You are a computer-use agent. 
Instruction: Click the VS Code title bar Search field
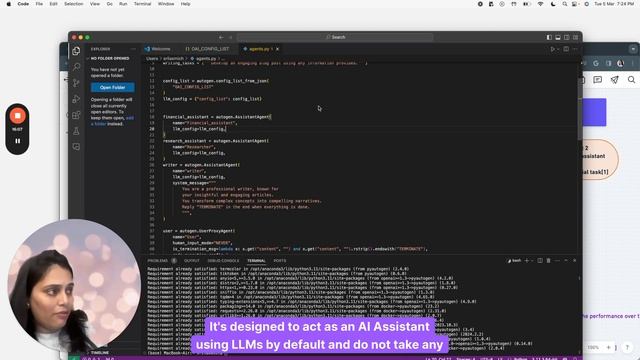(x=335, y=37)
